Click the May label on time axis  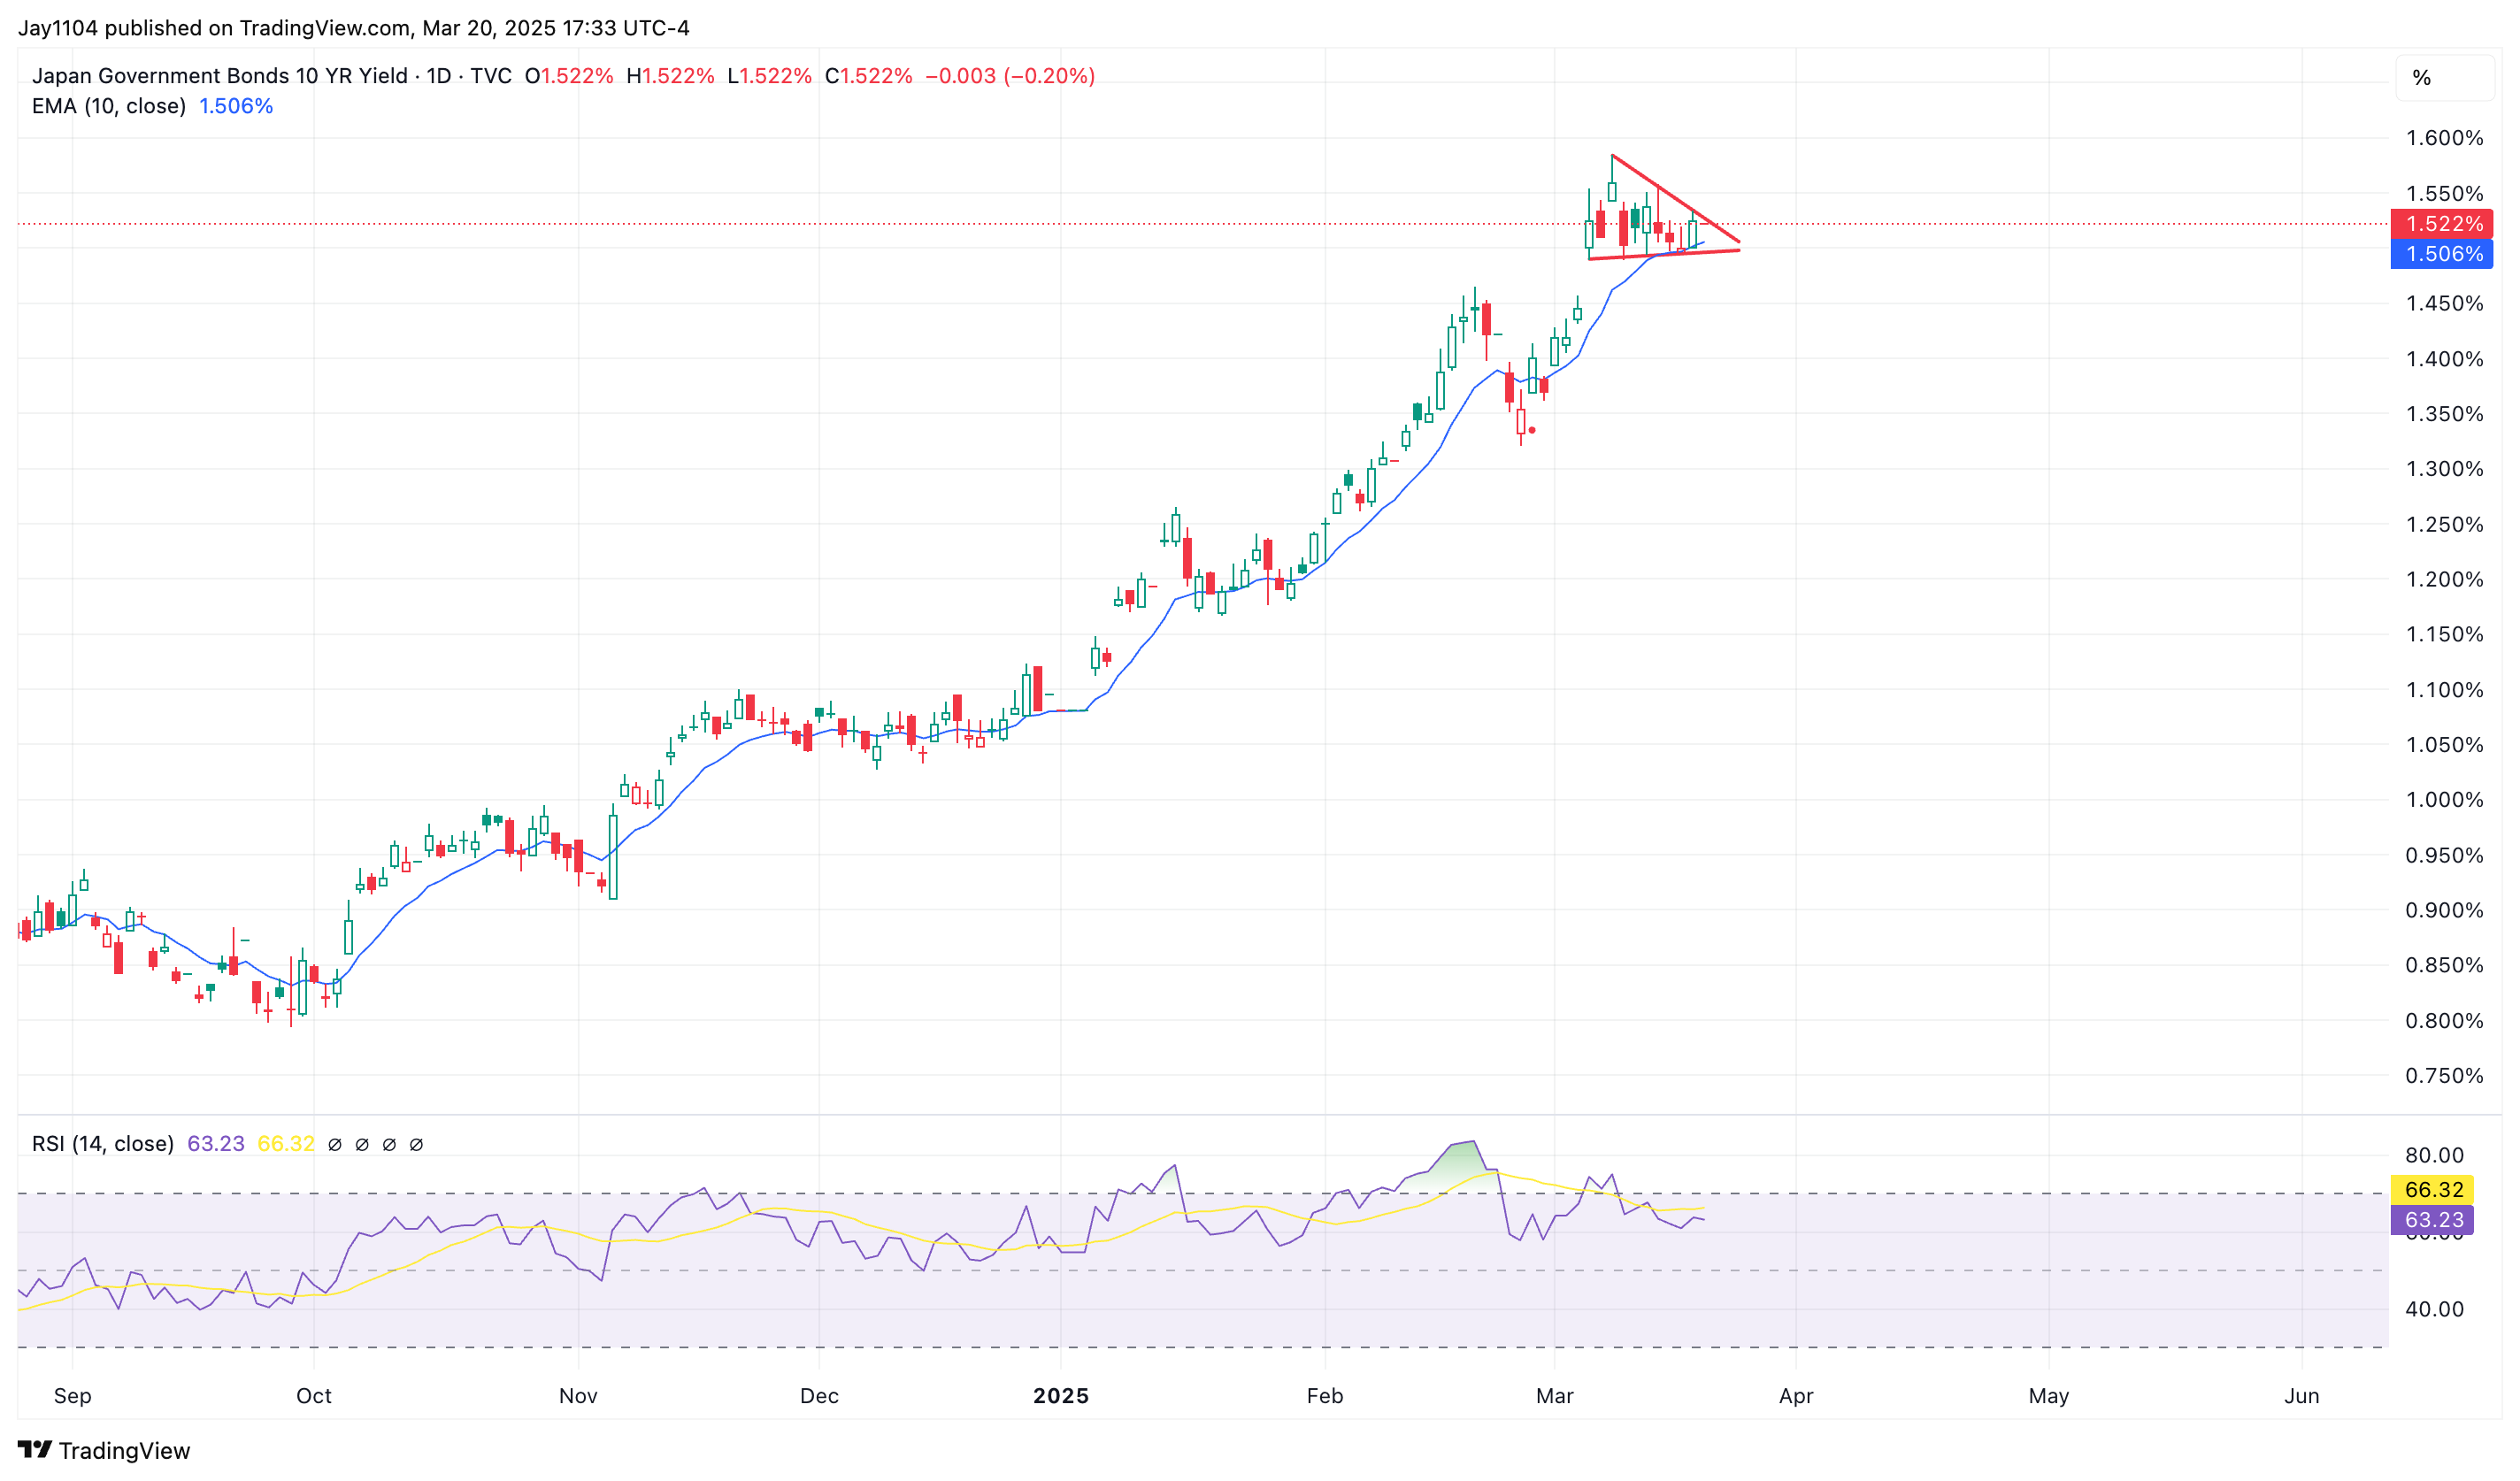2048,1395
